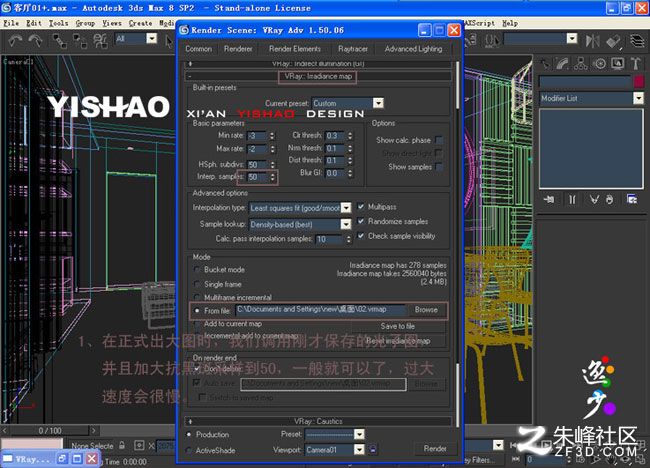The width and height of the screenshot is (650, 468).
Task: Toggle Check sample visibility checkbox
Action: pyautogui.click(x=361, y=235)
